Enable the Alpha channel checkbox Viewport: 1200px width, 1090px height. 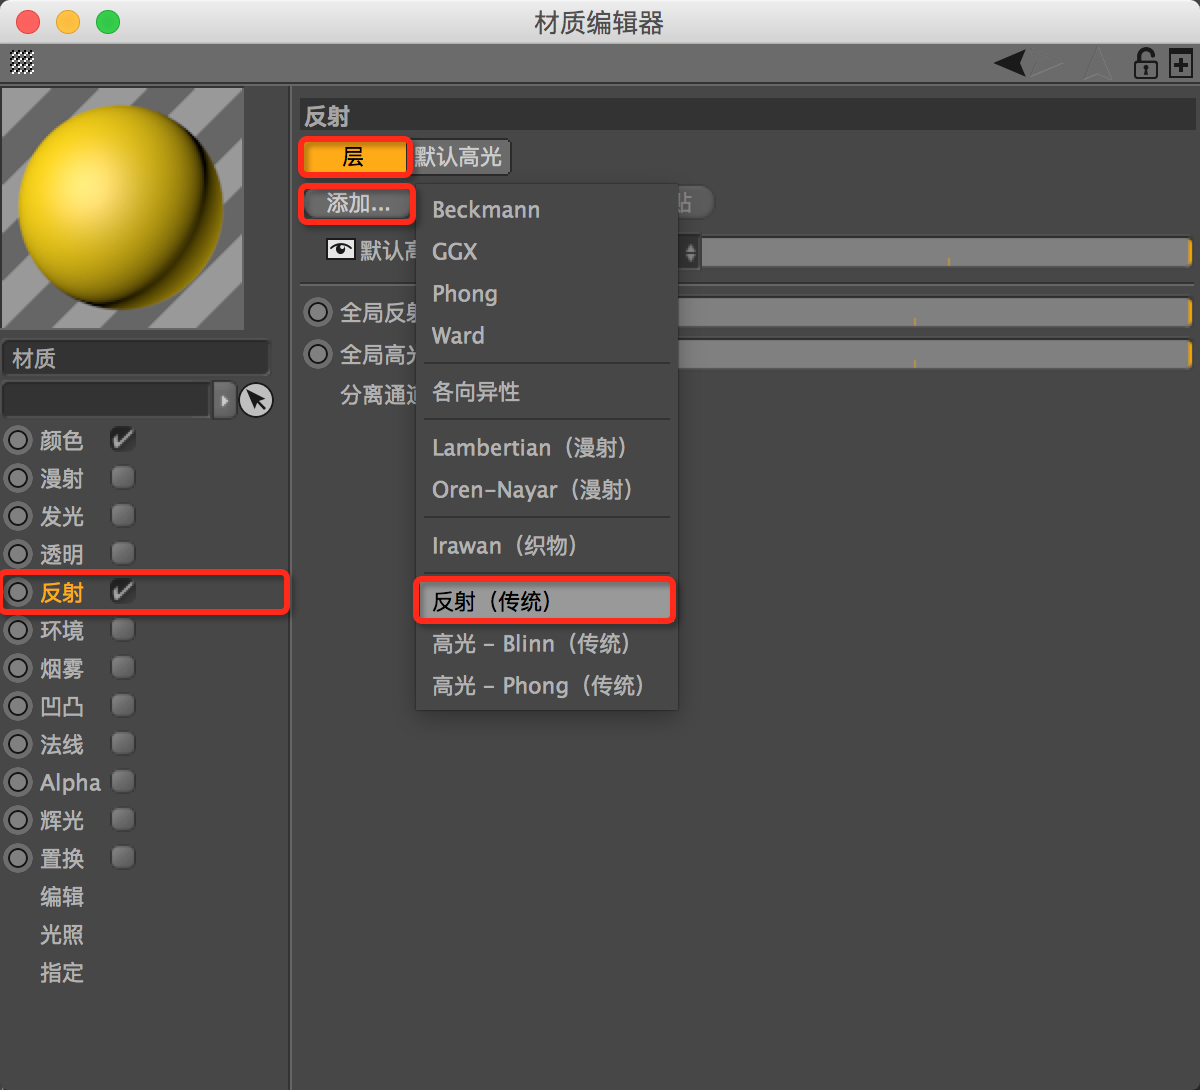[x=123, y=781]
